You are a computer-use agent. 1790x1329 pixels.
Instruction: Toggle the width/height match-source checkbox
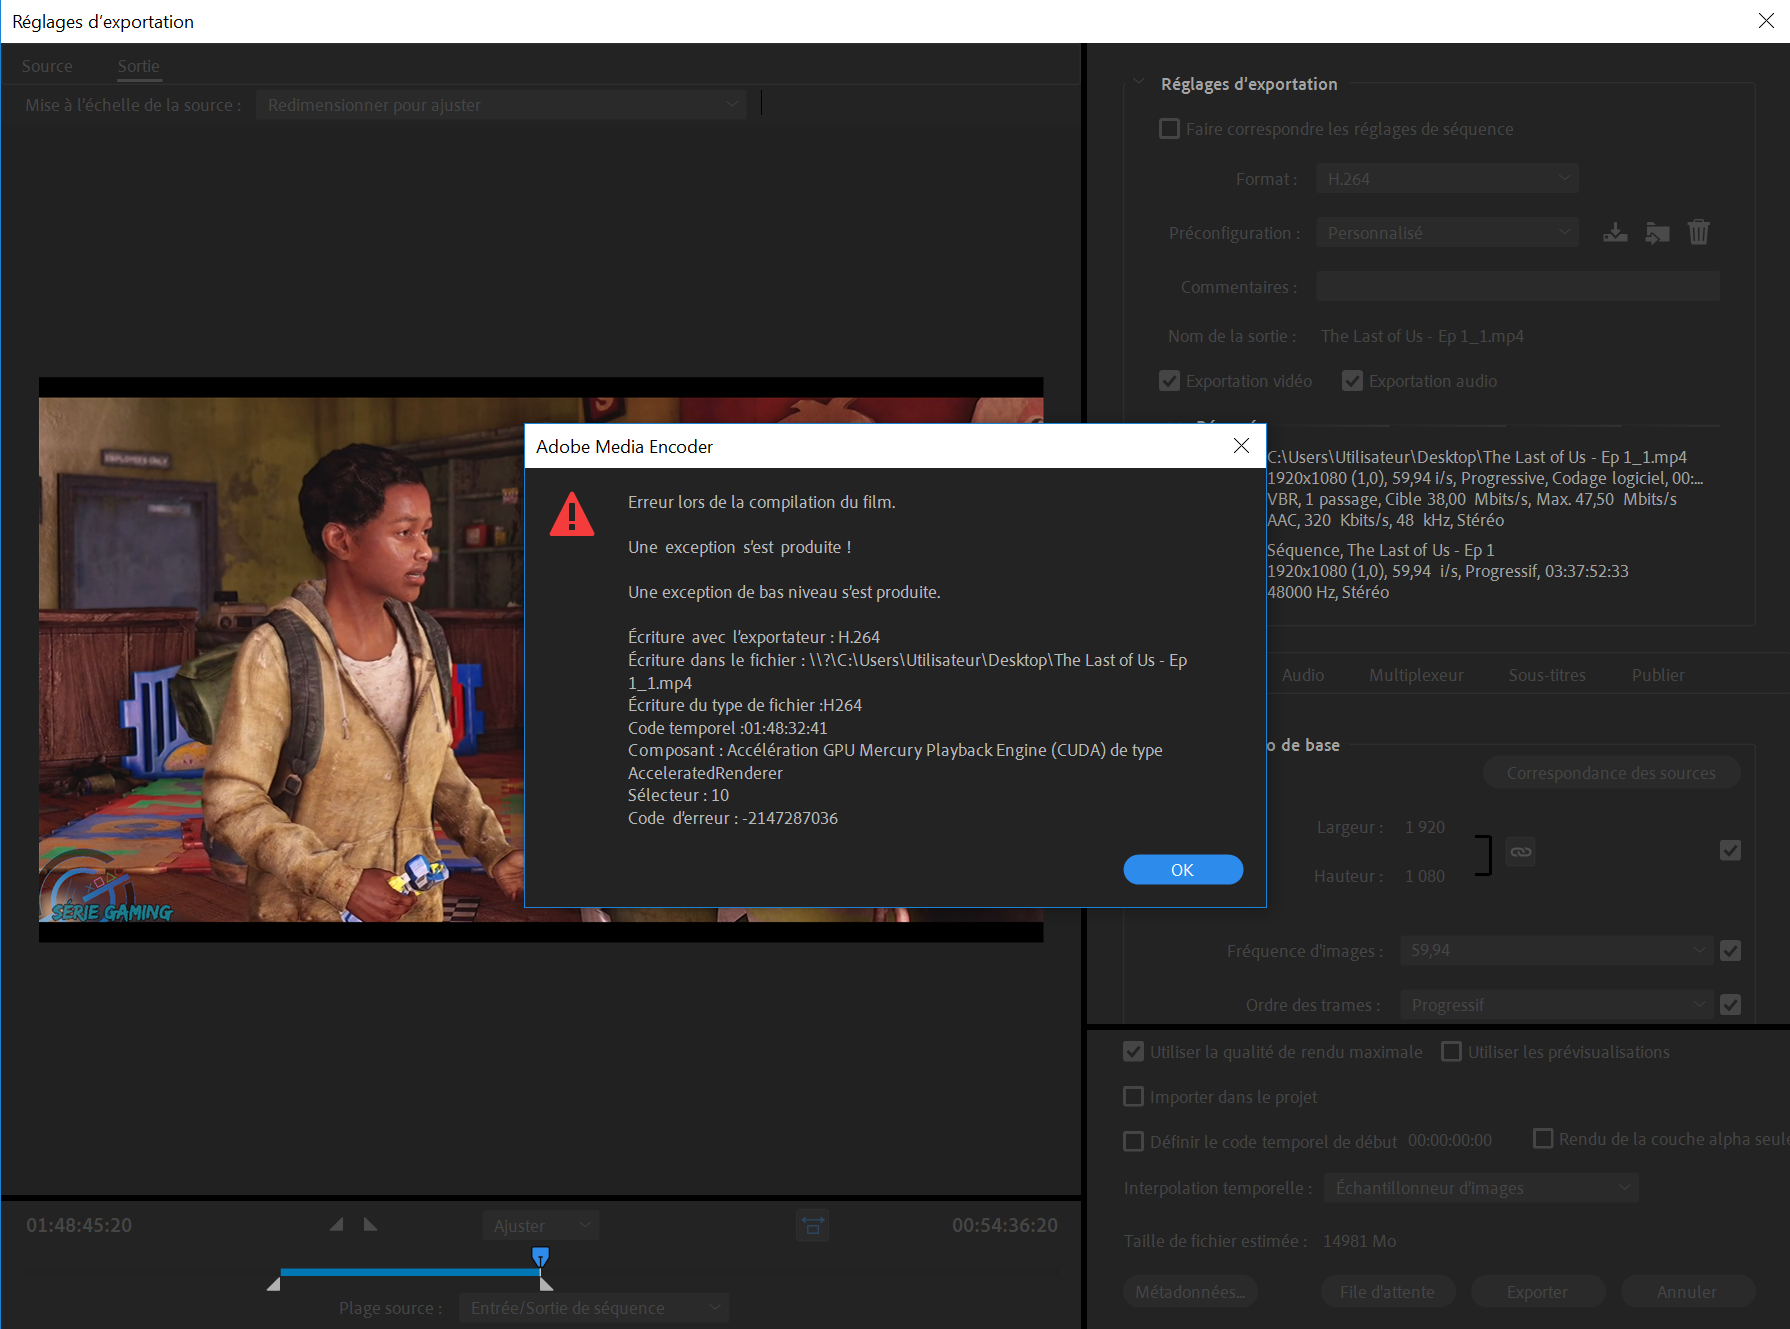coord(1730,851)
